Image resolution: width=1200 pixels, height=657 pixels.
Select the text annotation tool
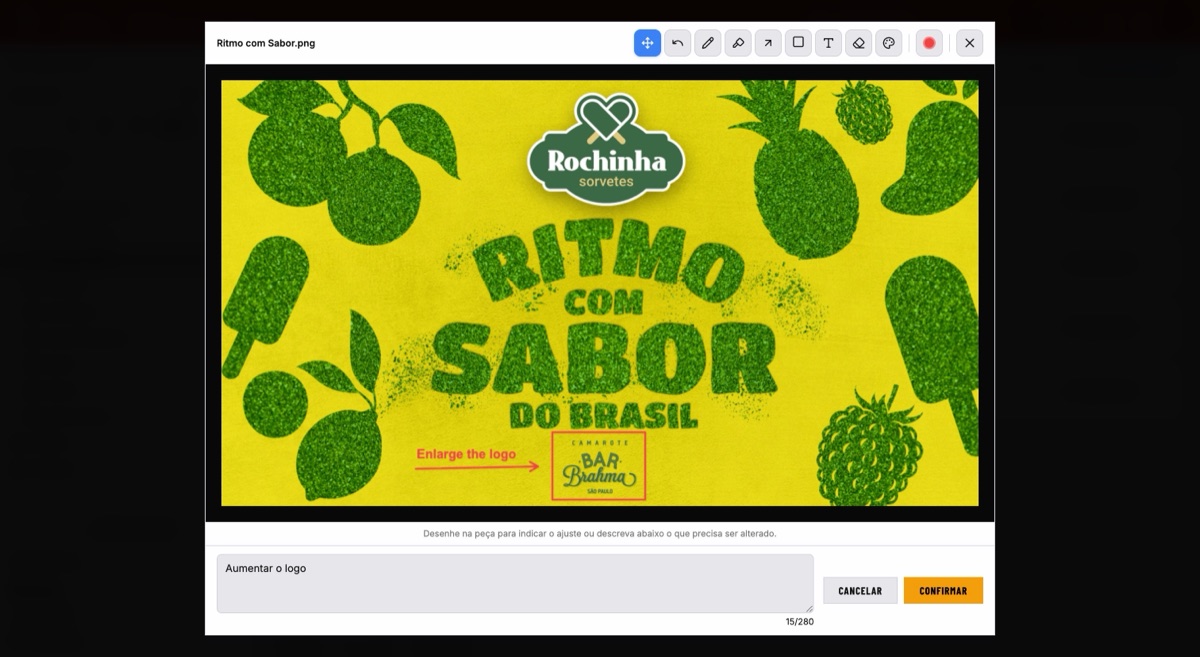[828, 43]
